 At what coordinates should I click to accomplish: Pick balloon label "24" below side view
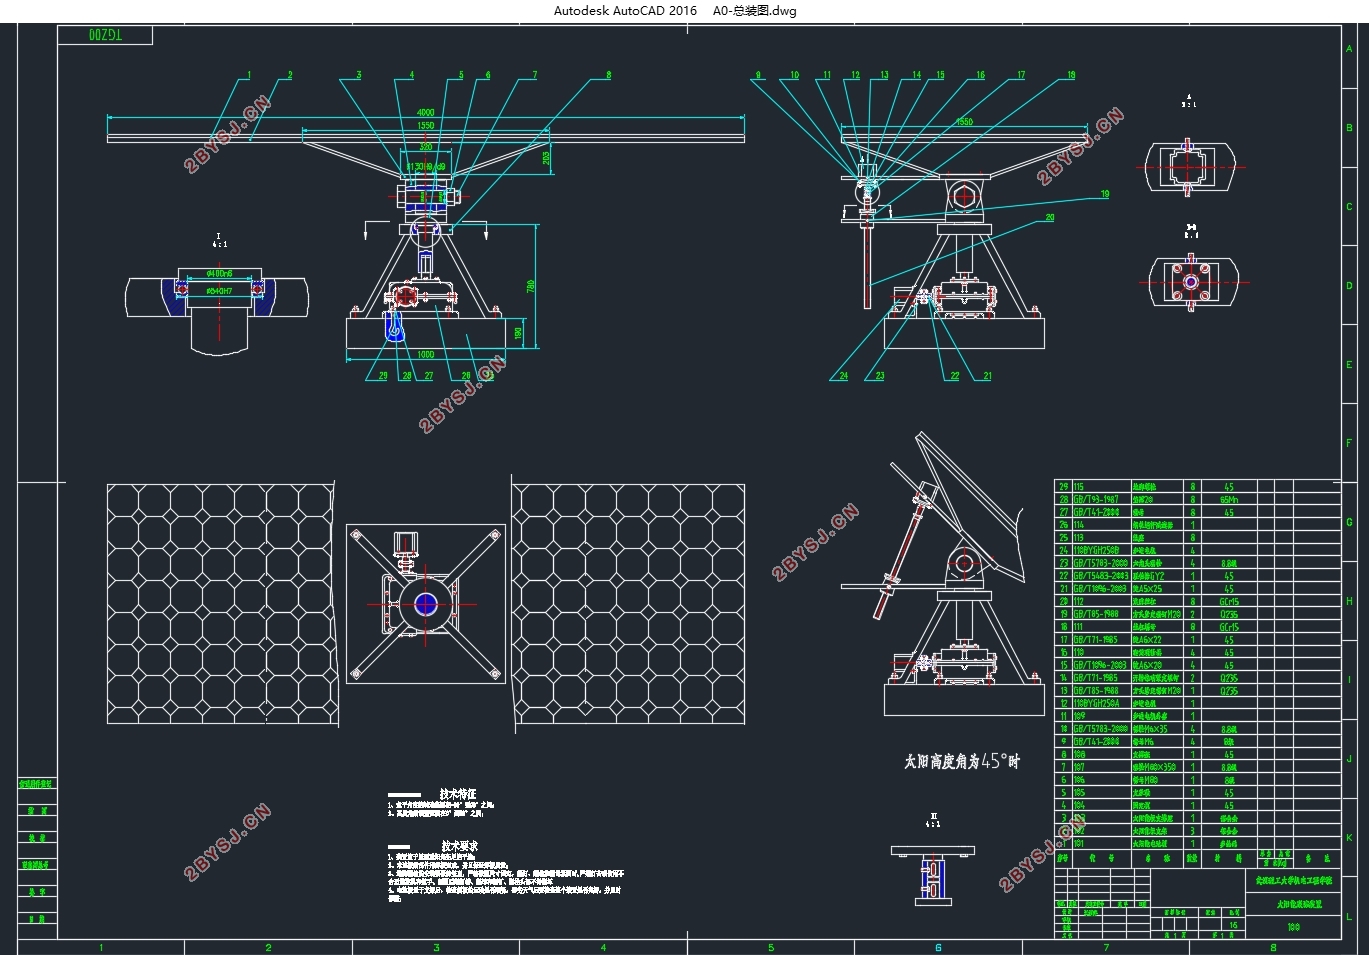[843, 376]
